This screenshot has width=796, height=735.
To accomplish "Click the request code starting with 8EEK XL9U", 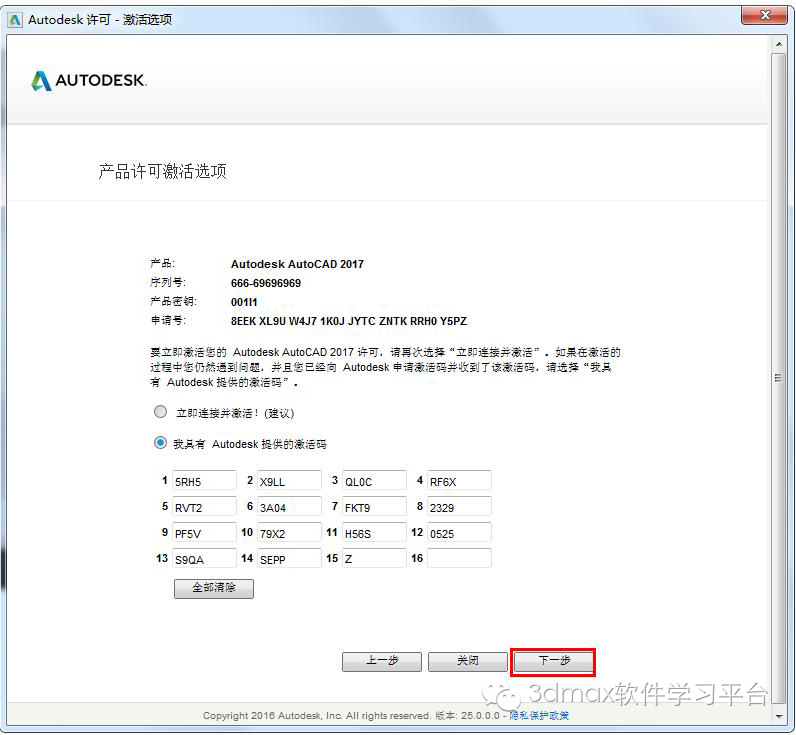I will pyautogui.click(x=349, y=321).
